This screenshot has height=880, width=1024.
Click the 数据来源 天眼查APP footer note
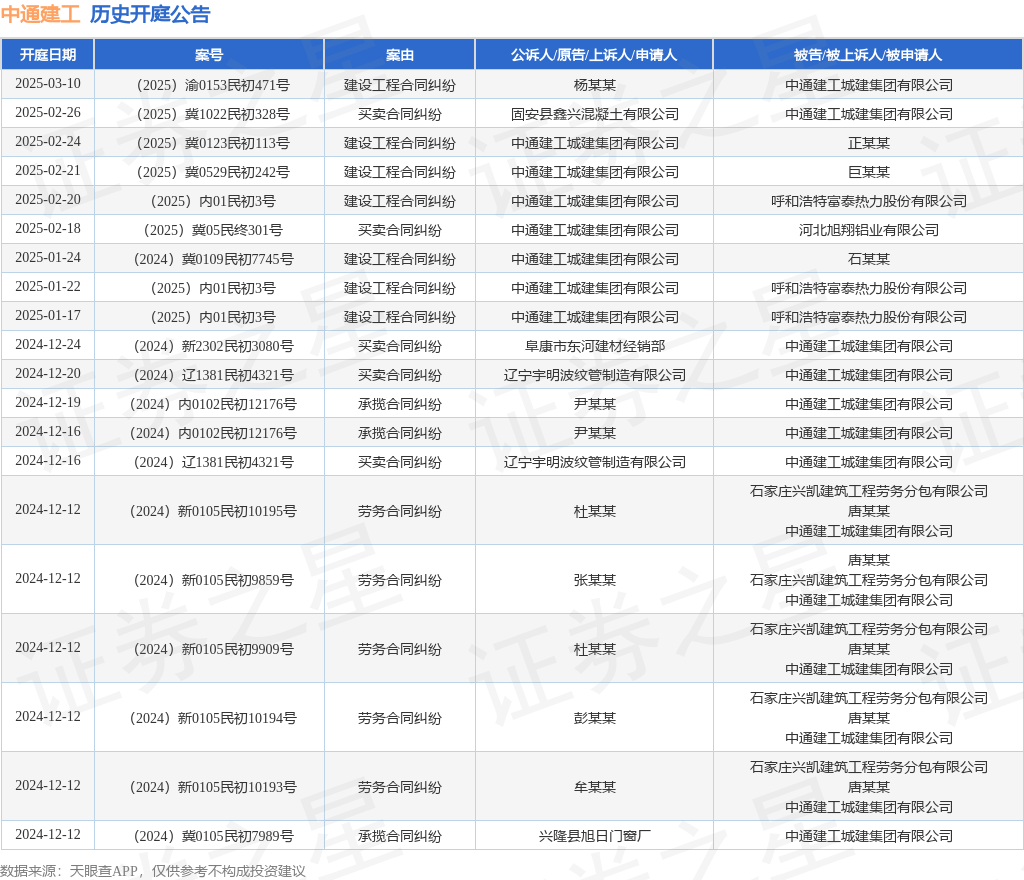click(153, 871)
